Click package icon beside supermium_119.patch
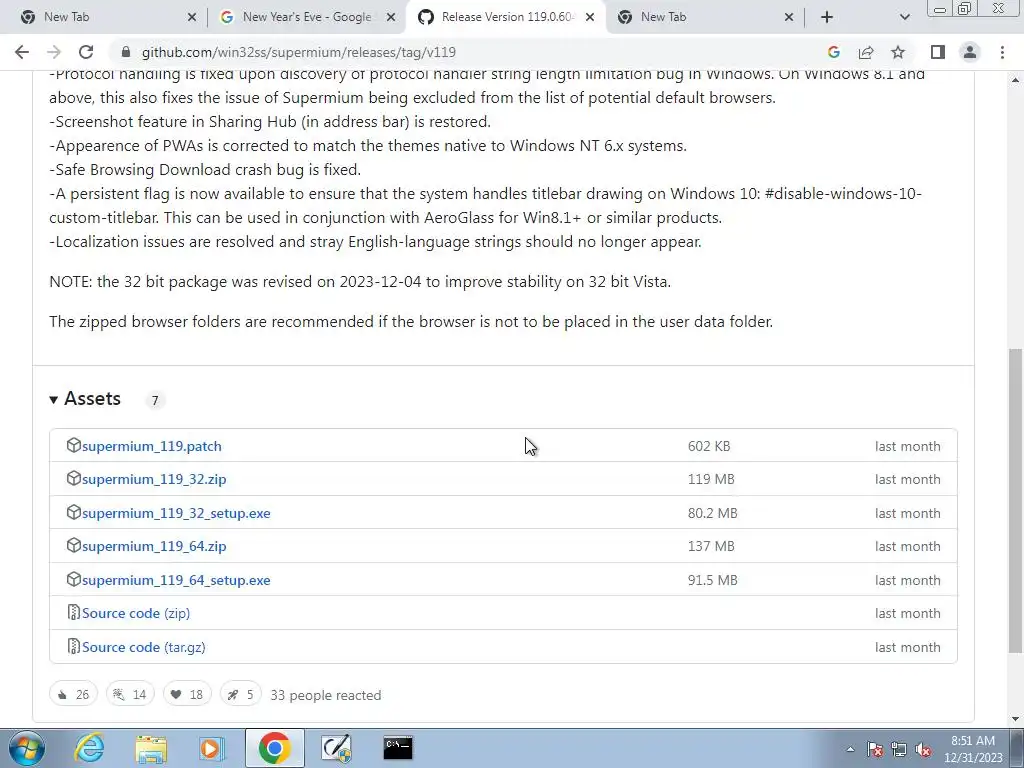Image resolution: width=1024 pixels, height=768 pixels. 74,445
